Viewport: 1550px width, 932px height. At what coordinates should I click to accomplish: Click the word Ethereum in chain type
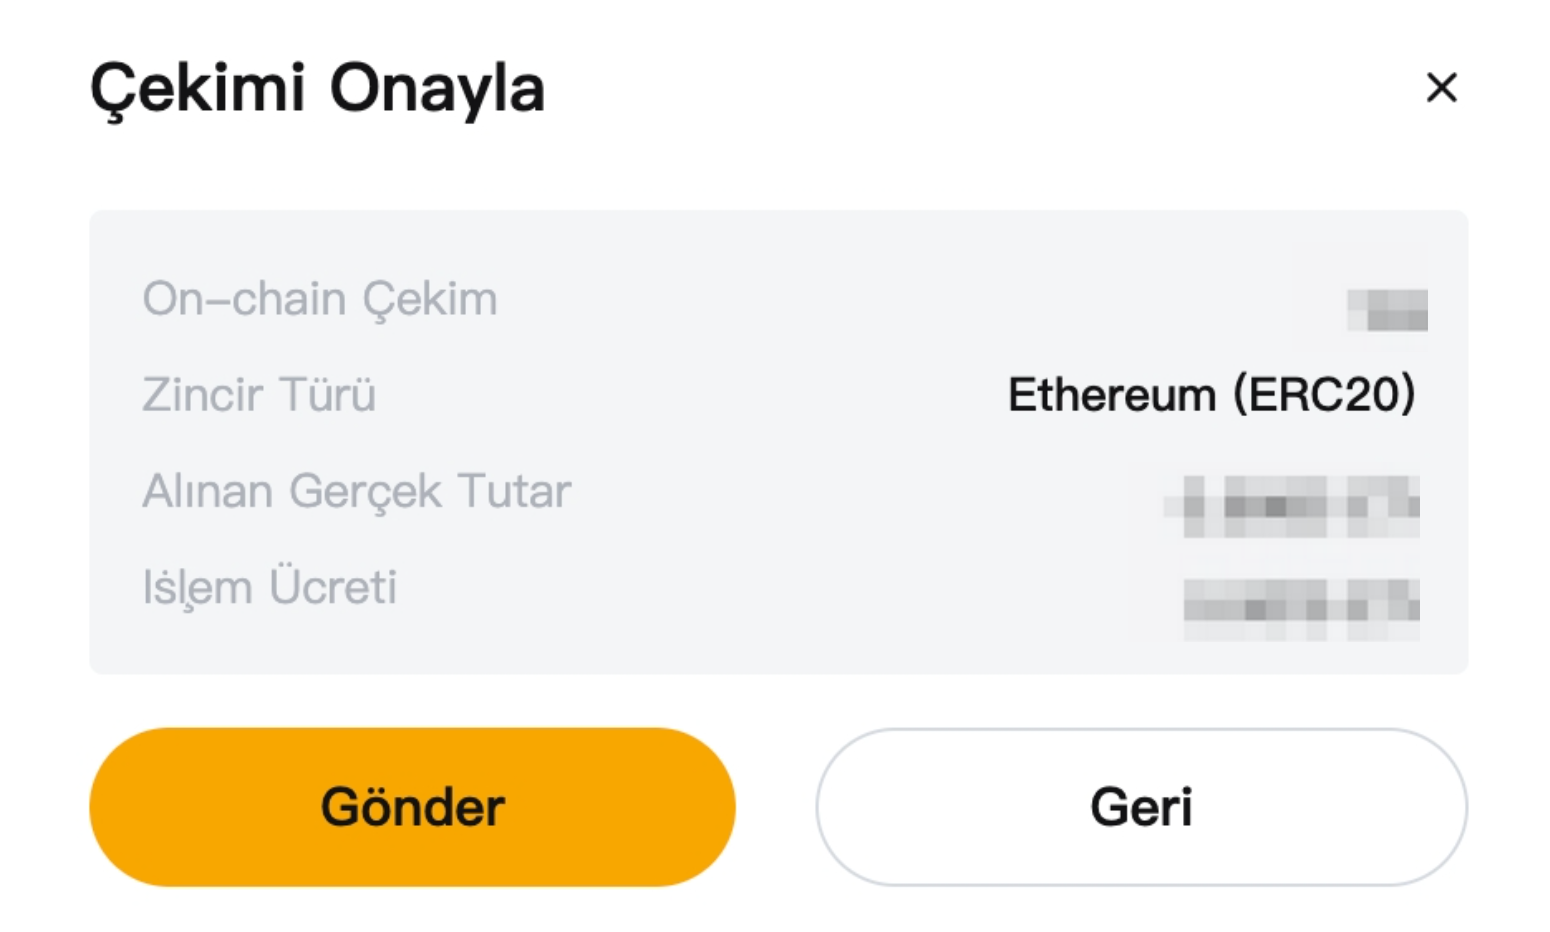pos(1112,395)
